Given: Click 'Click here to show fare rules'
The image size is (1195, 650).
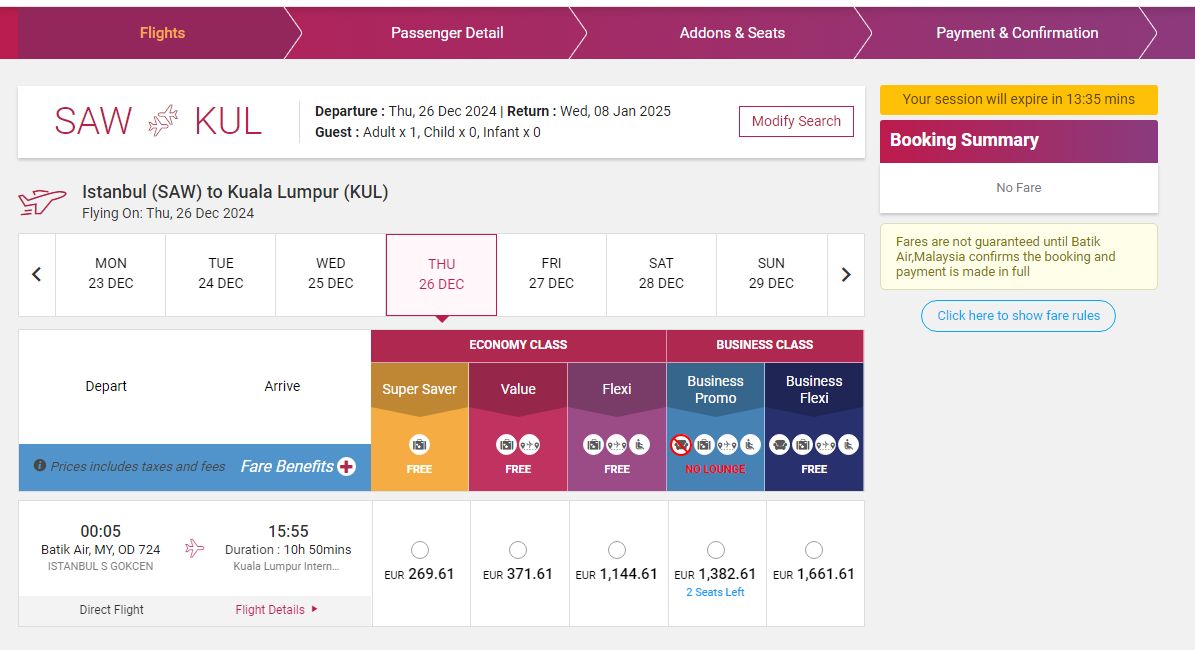Looking at the screenshot, I should (x=1018, y=316).
